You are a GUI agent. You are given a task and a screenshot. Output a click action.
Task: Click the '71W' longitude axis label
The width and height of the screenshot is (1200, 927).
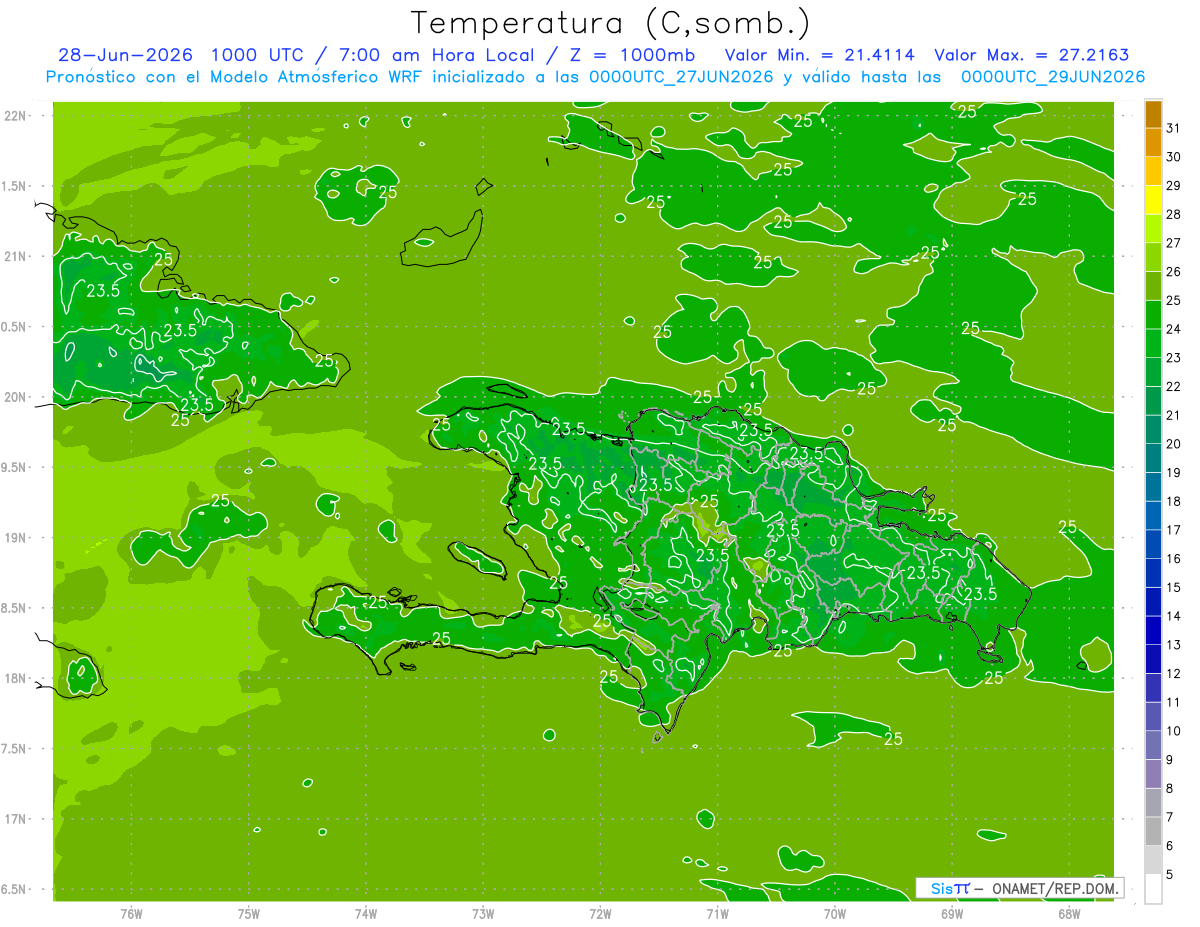[x=717, y=915]
